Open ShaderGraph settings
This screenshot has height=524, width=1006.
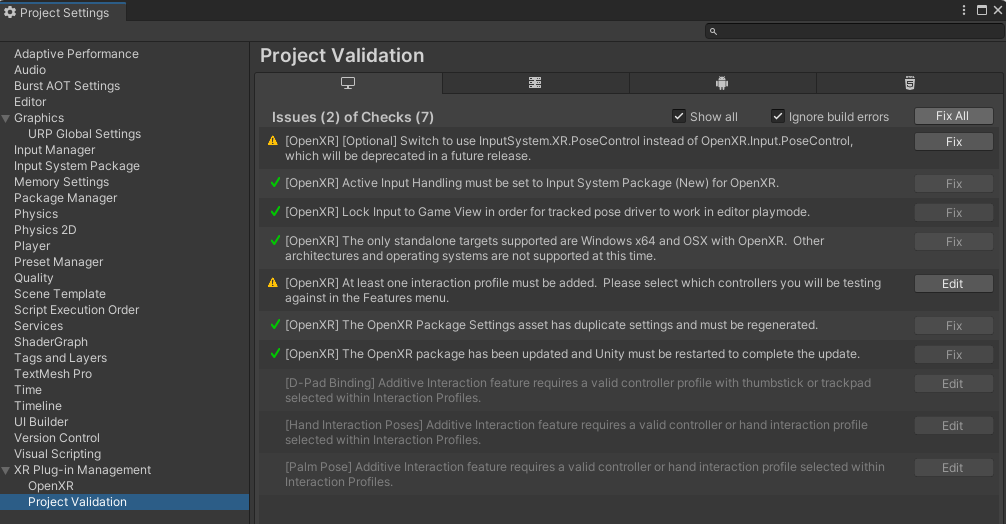pos(51,342)
